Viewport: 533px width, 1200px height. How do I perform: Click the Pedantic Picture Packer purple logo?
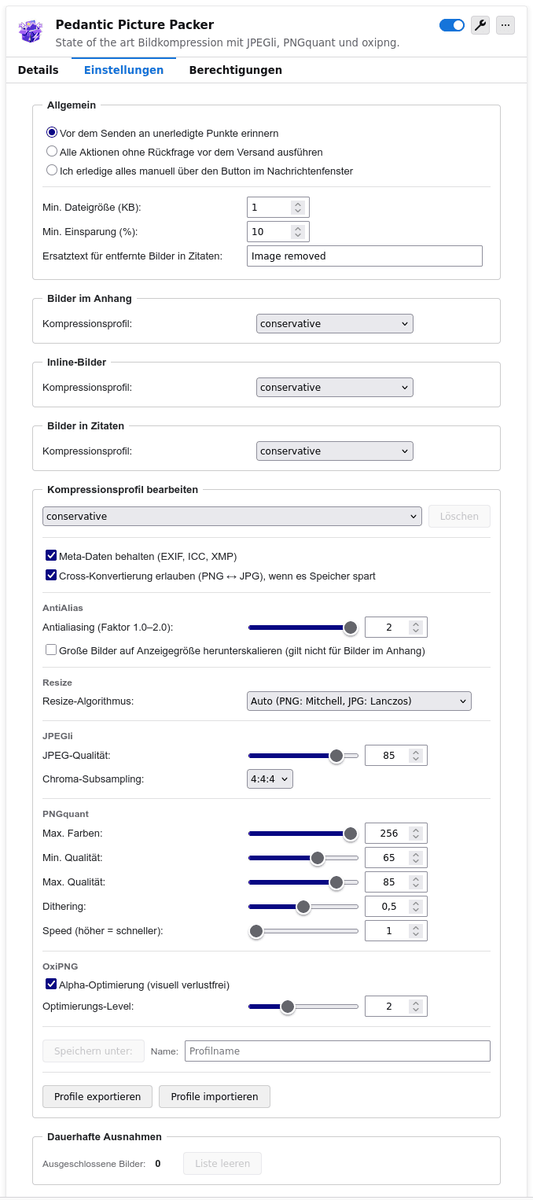[x=31, y=32]
